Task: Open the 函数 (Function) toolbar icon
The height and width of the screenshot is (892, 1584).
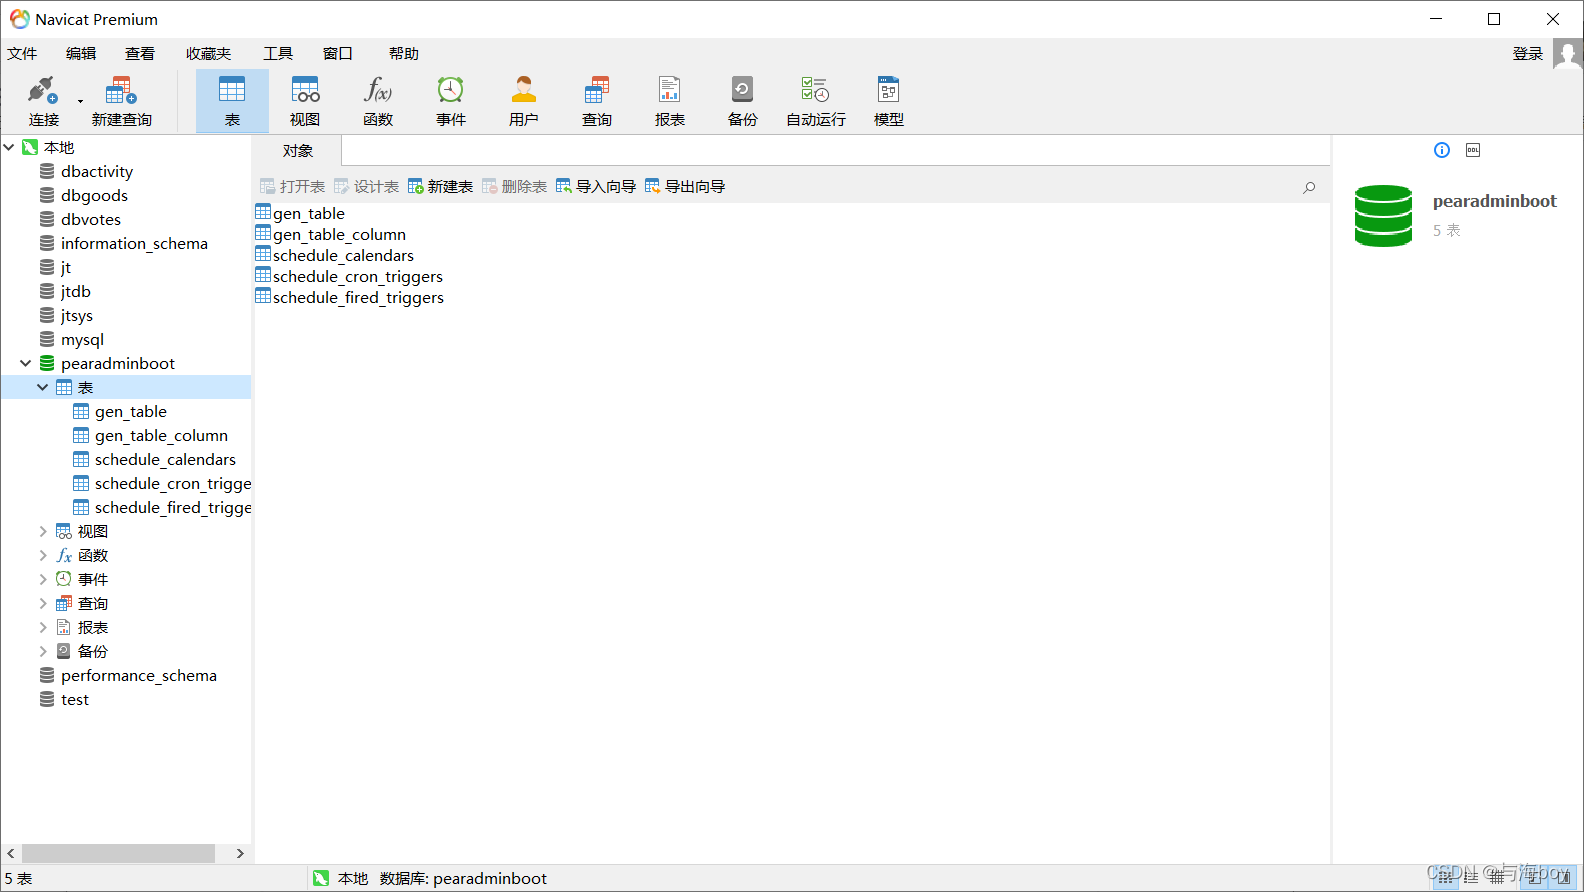Action: click(378, 101)
